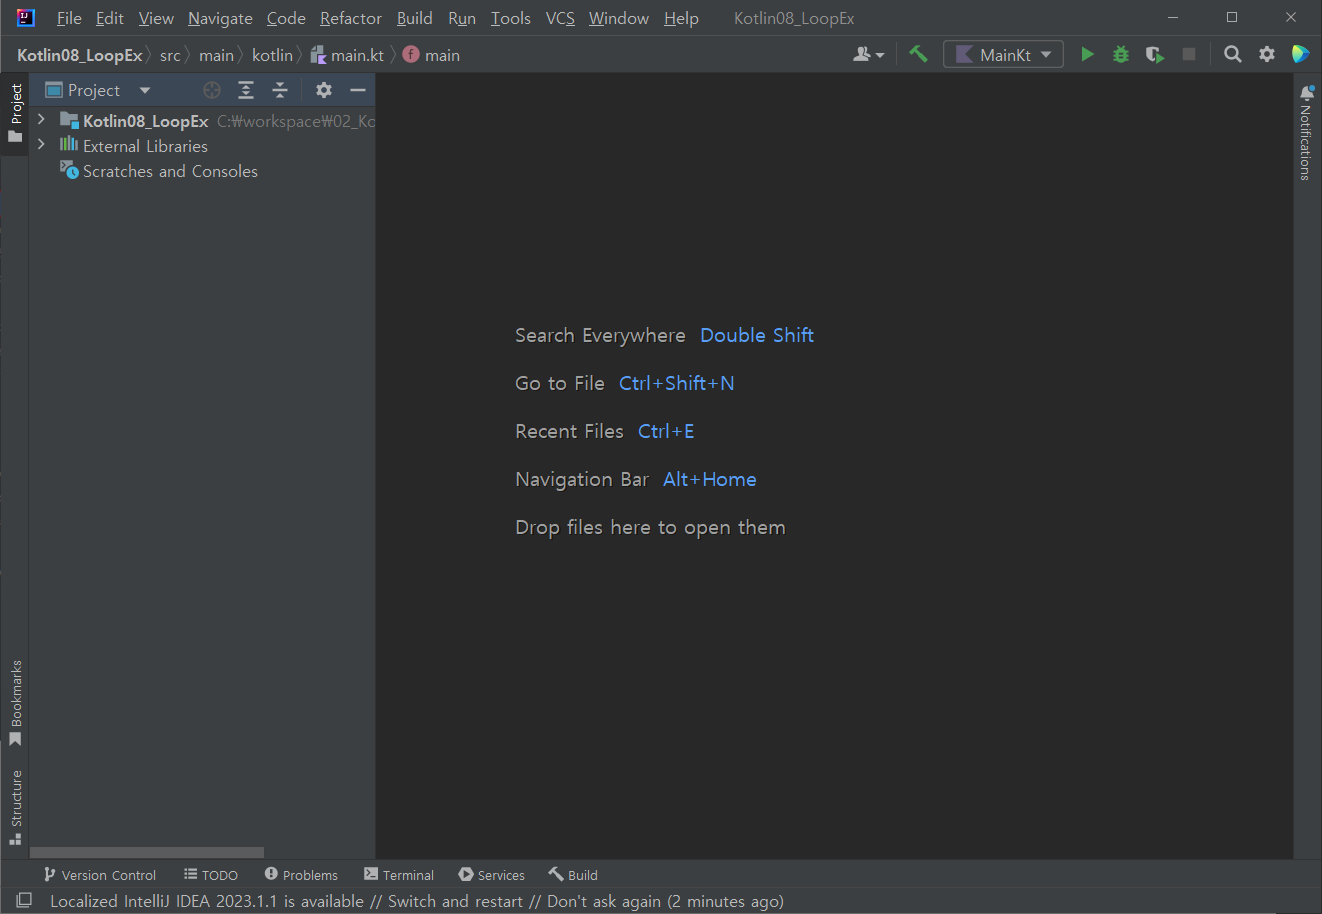The image size is (1322, 914).
Task: Select Scratches and Consoles tree item
Action: pos(170,171)
